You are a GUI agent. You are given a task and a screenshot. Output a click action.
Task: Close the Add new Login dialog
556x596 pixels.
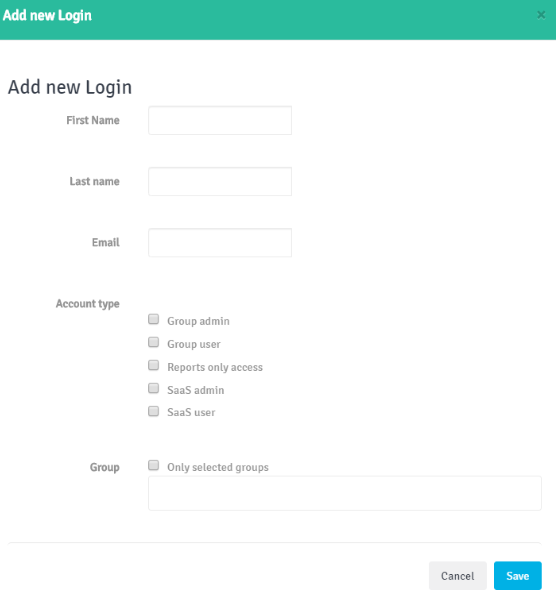click(541, 15)
